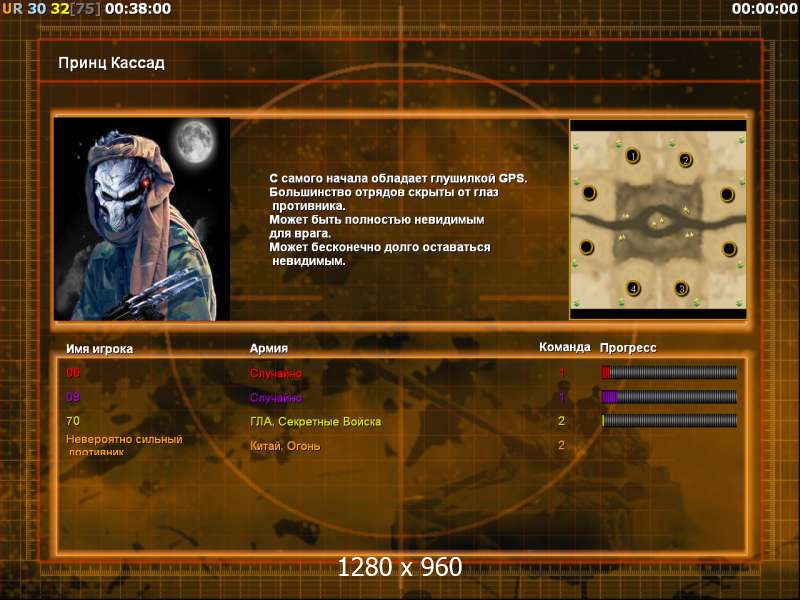Image resolution: width=800 pixels, height=600 pixels.
Task: Click team number 2 for 'Китай, Огонь' row
Action: coord(561,445)
